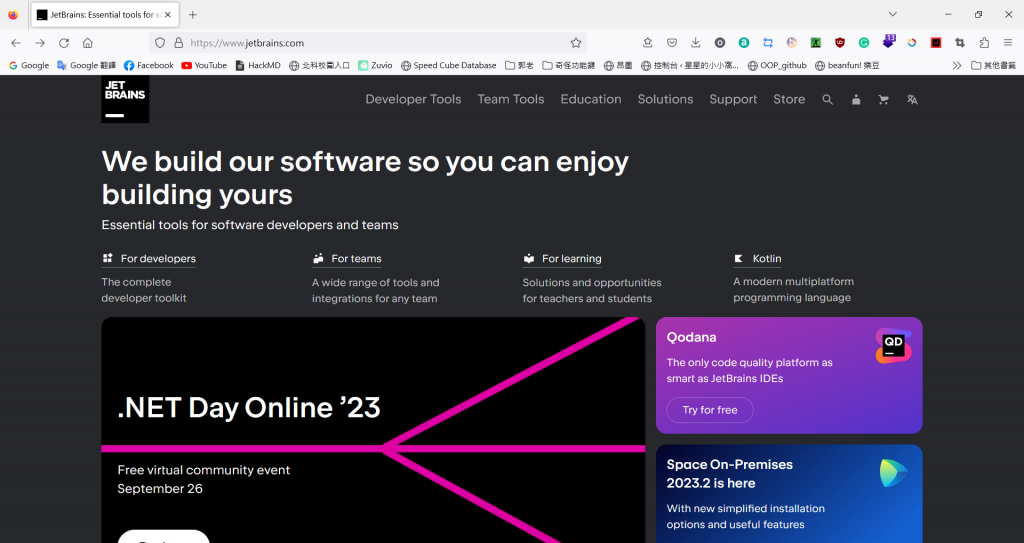Open the Firefox home button

[88, 43]
